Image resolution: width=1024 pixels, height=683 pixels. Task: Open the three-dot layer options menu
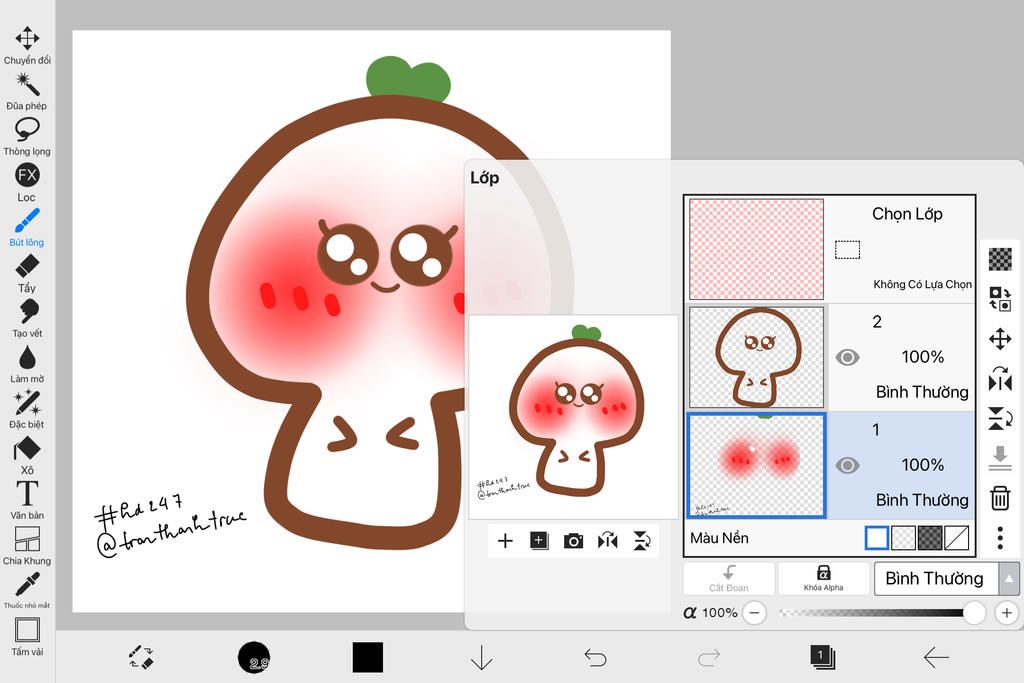pyautogui.click(x=1000, y=537)
